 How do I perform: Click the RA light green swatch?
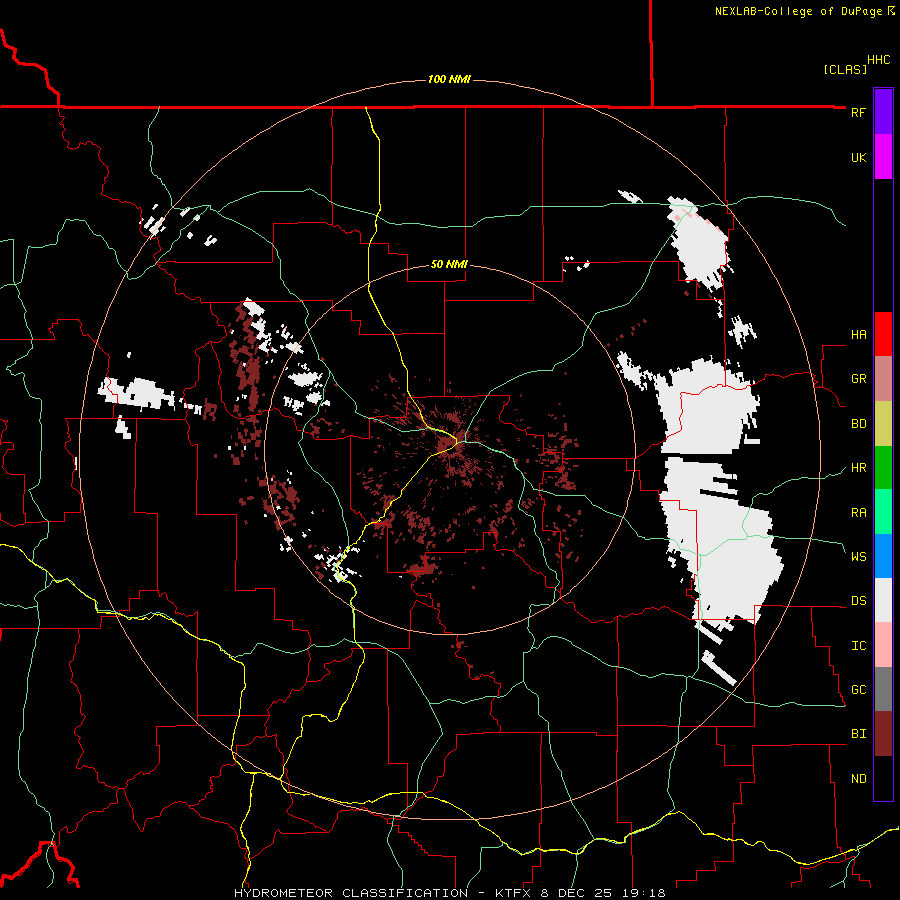(883, 512)
